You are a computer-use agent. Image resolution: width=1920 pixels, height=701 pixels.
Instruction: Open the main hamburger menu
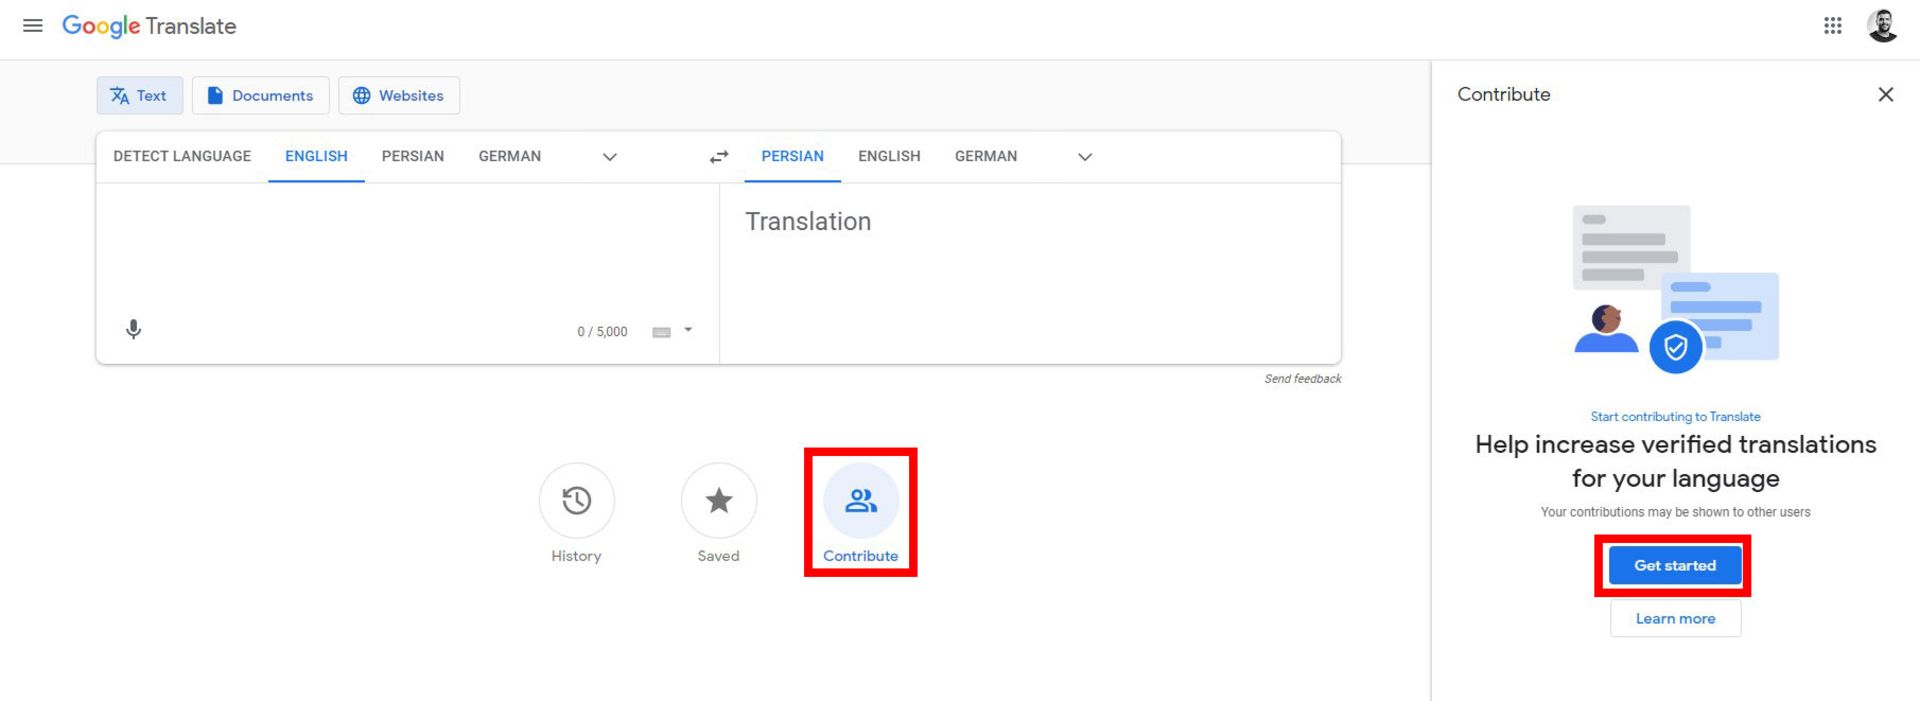click(33, 26)
